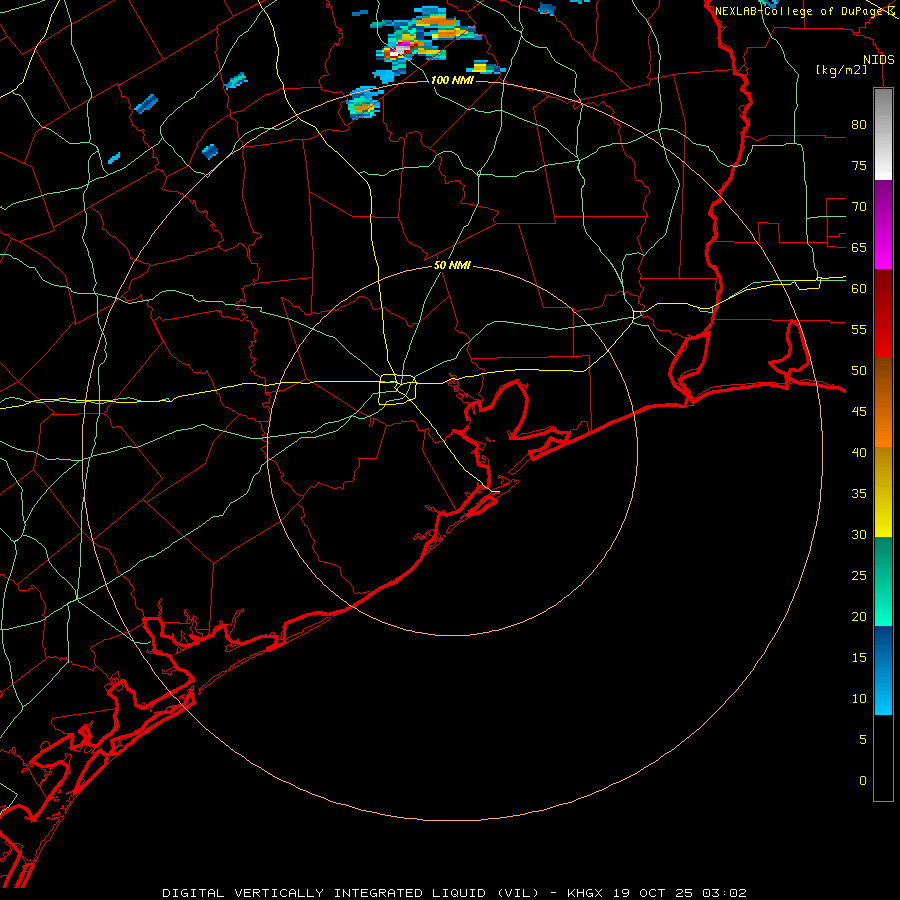Click the "03:02" time in caption

(x=726, y=893)
